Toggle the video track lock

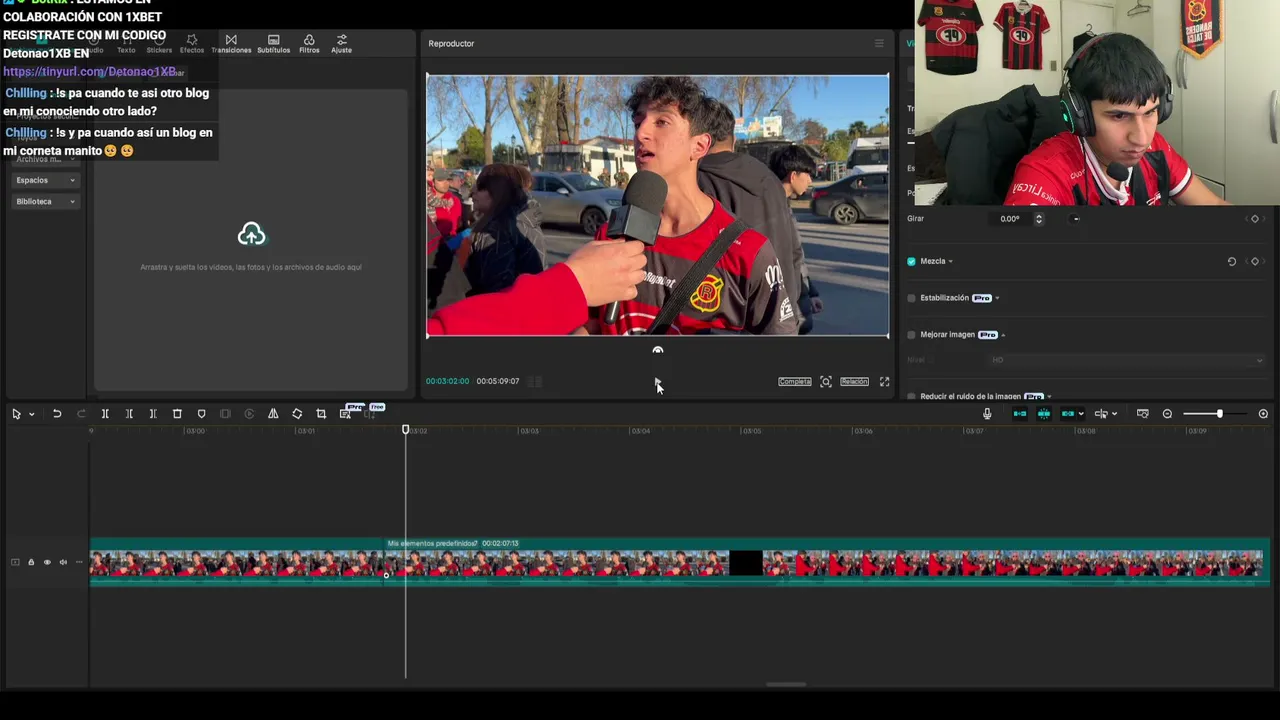31,562
